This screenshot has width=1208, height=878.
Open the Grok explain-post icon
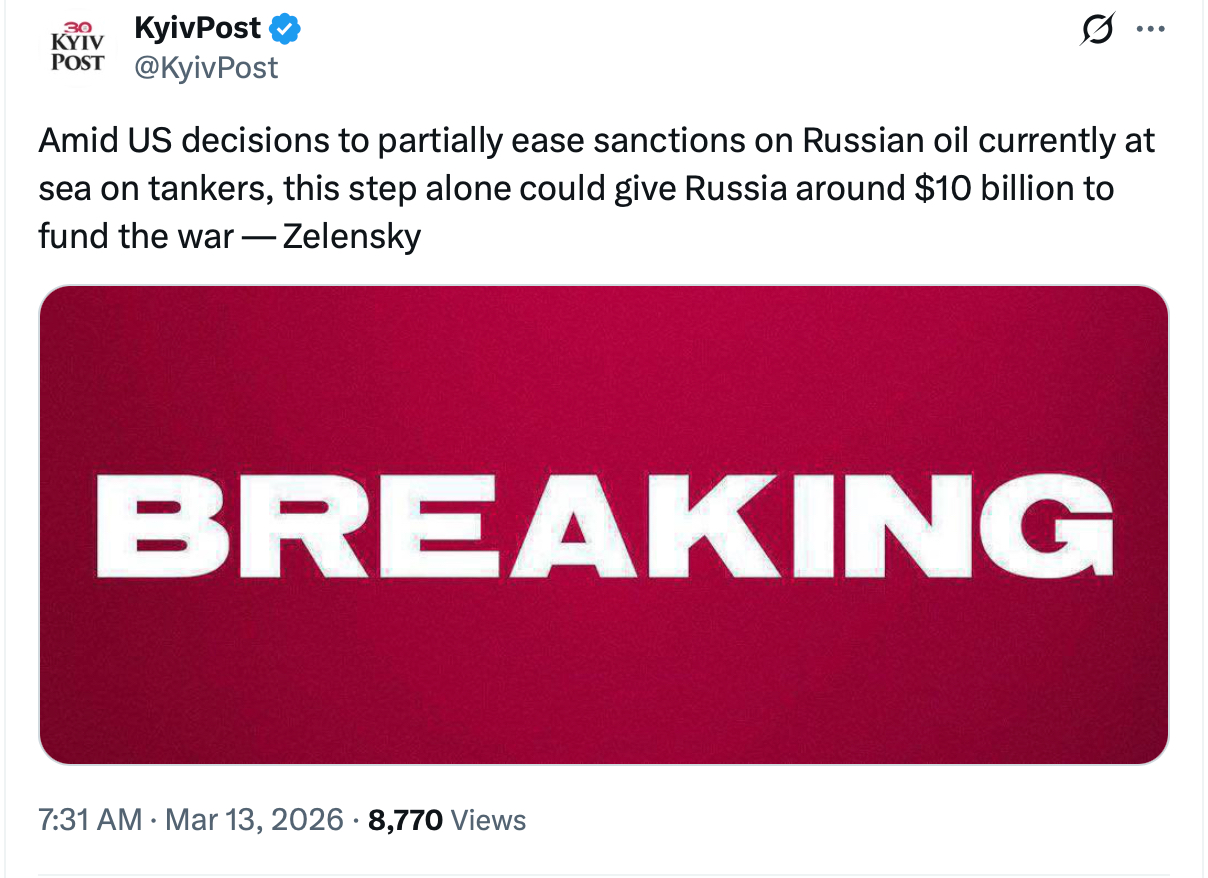[x=1097, y=30]
